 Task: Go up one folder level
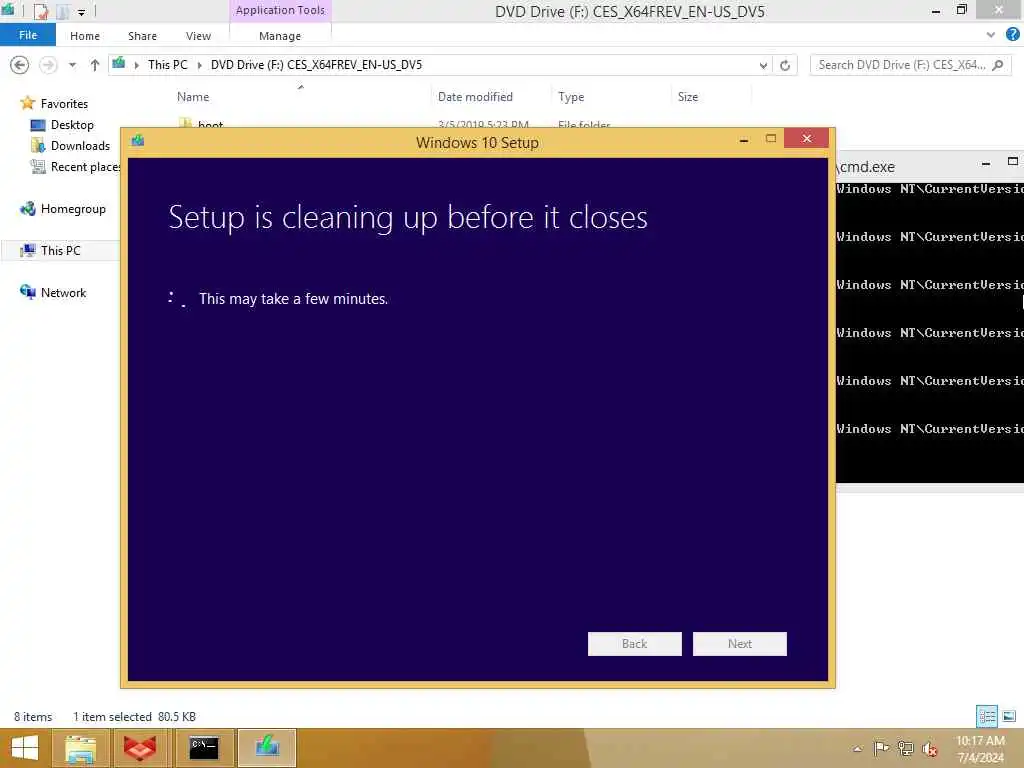[95, 65]
